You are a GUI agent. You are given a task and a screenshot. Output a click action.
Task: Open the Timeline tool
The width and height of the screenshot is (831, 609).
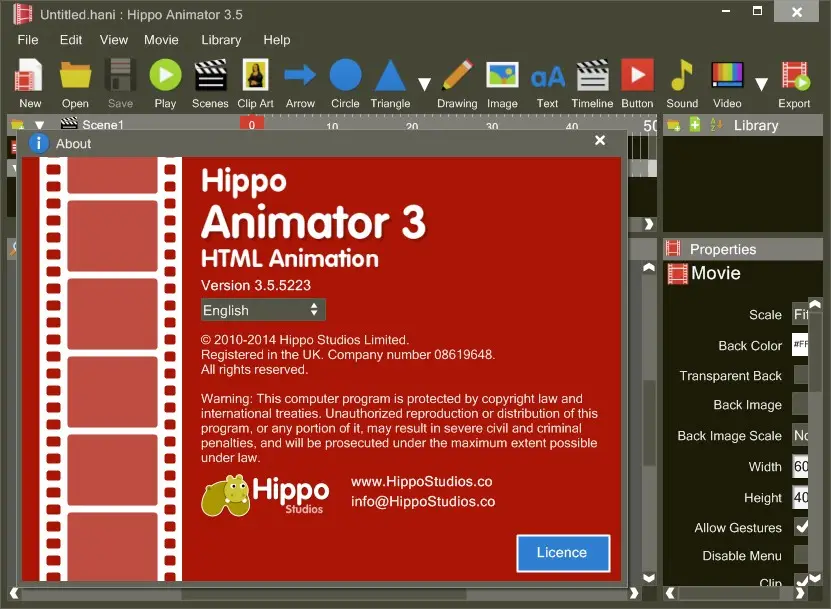(x=593, y=83)
